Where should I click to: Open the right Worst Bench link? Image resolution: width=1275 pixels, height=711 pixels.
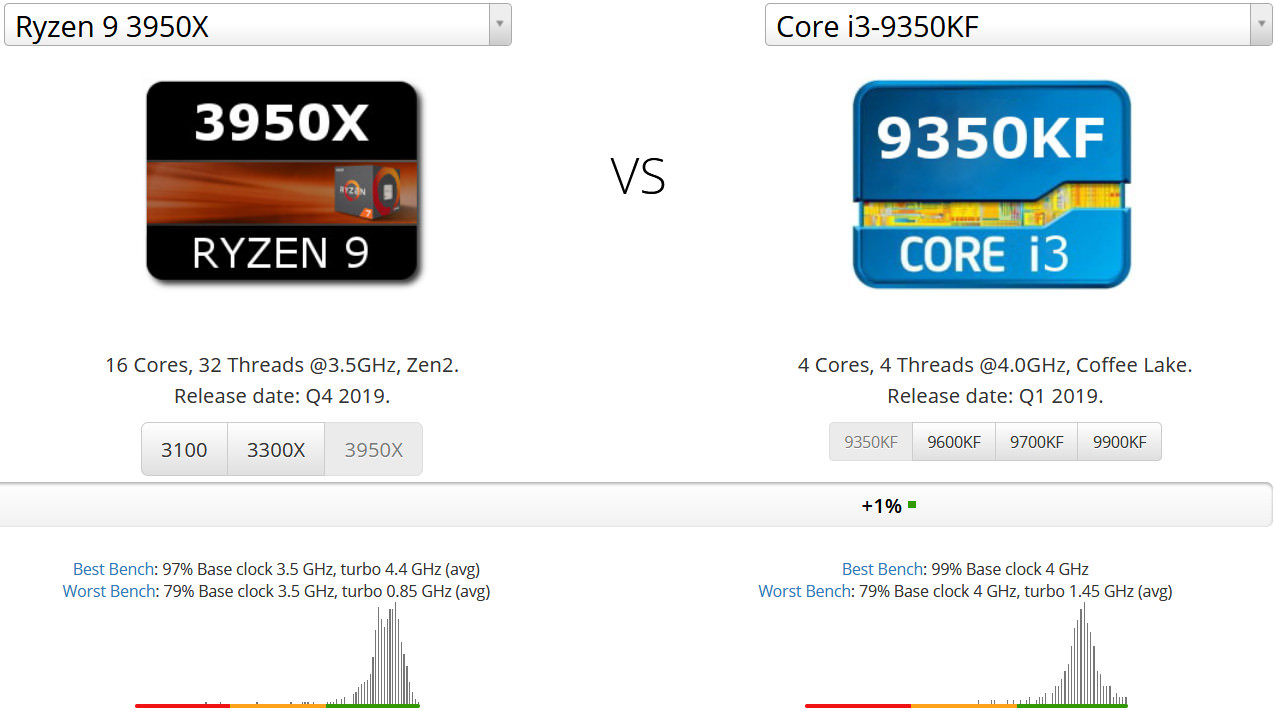tap(804, 591)
